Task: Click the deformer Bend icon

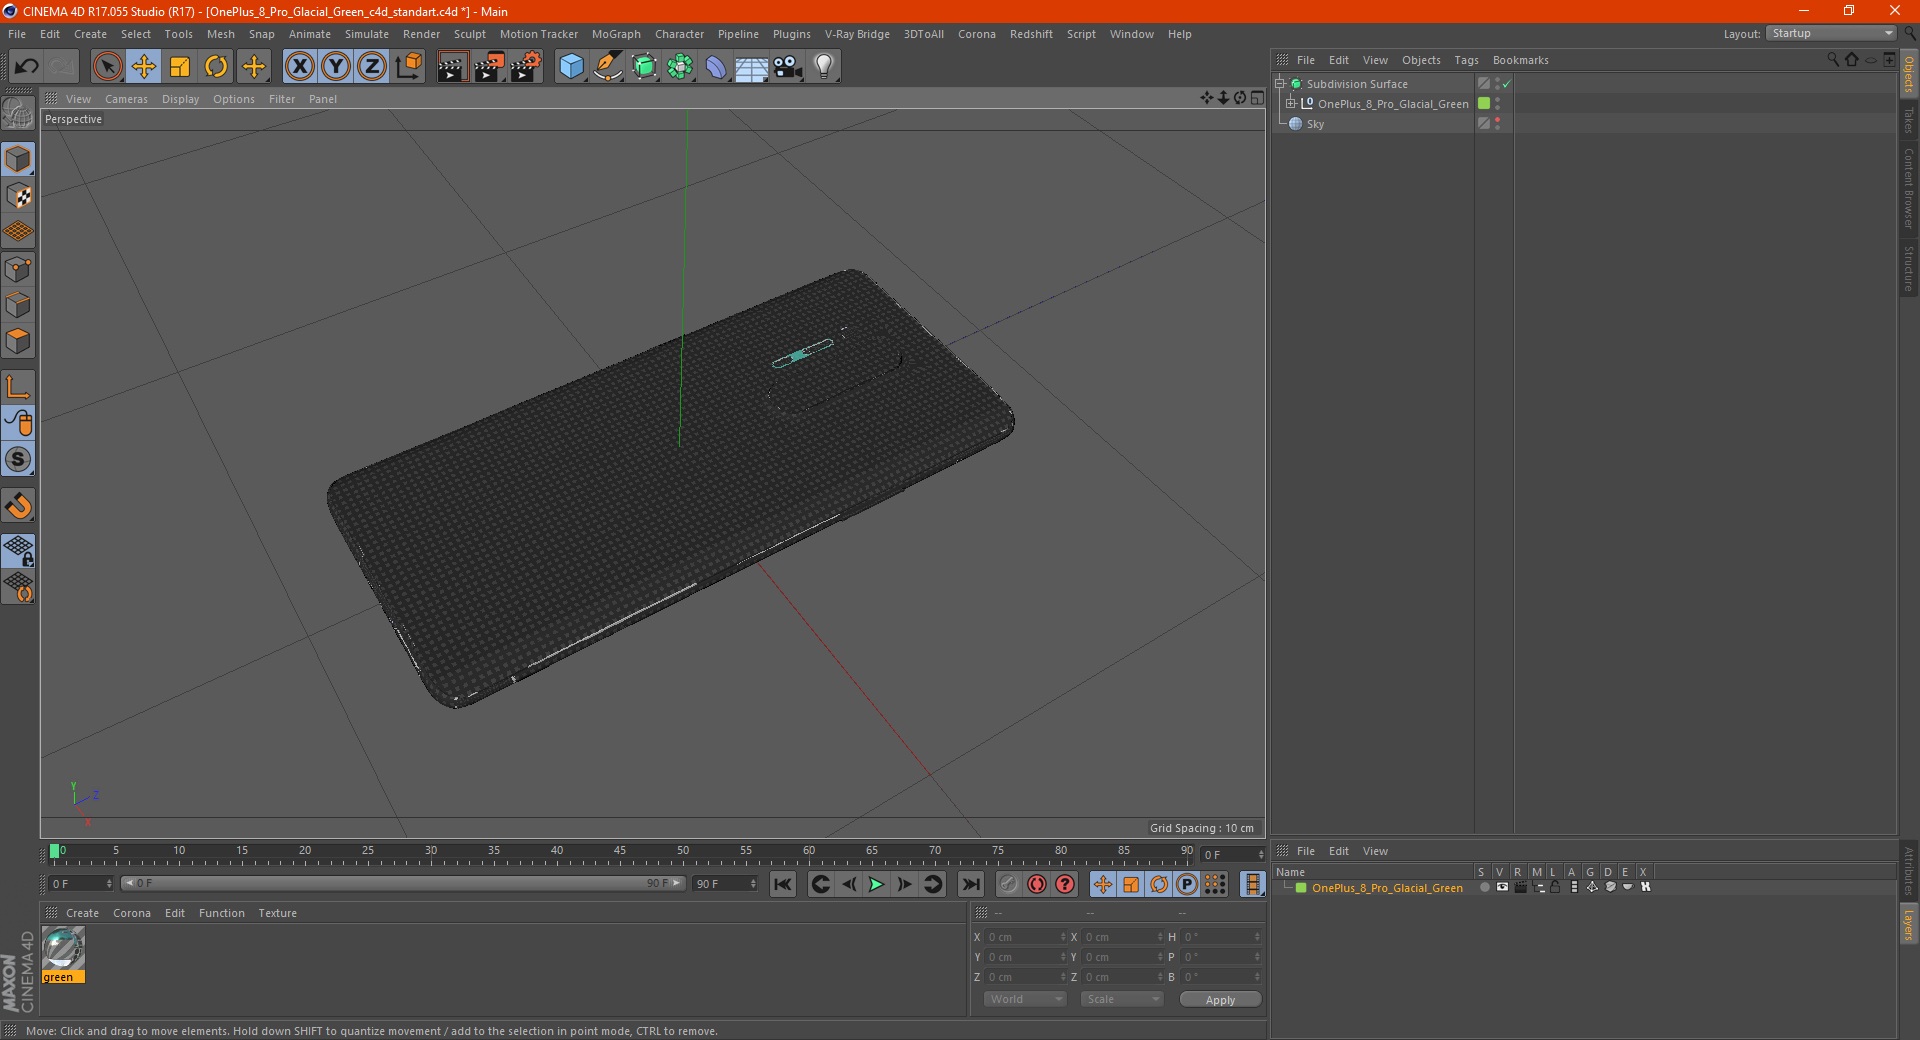Action: [716, 67]
